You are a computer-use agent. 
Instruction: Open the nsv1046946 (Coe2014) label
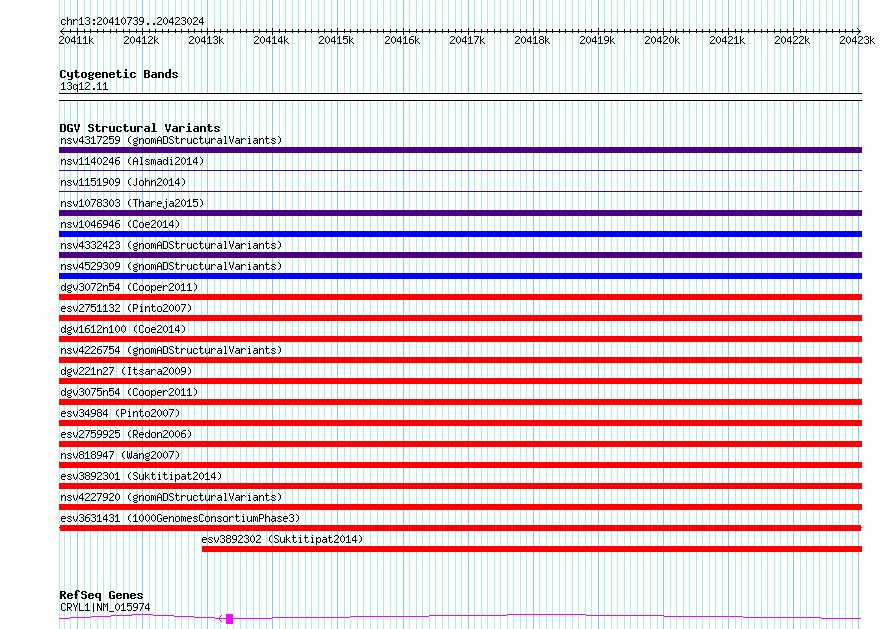pyautogui.click(x=120, y=224)
